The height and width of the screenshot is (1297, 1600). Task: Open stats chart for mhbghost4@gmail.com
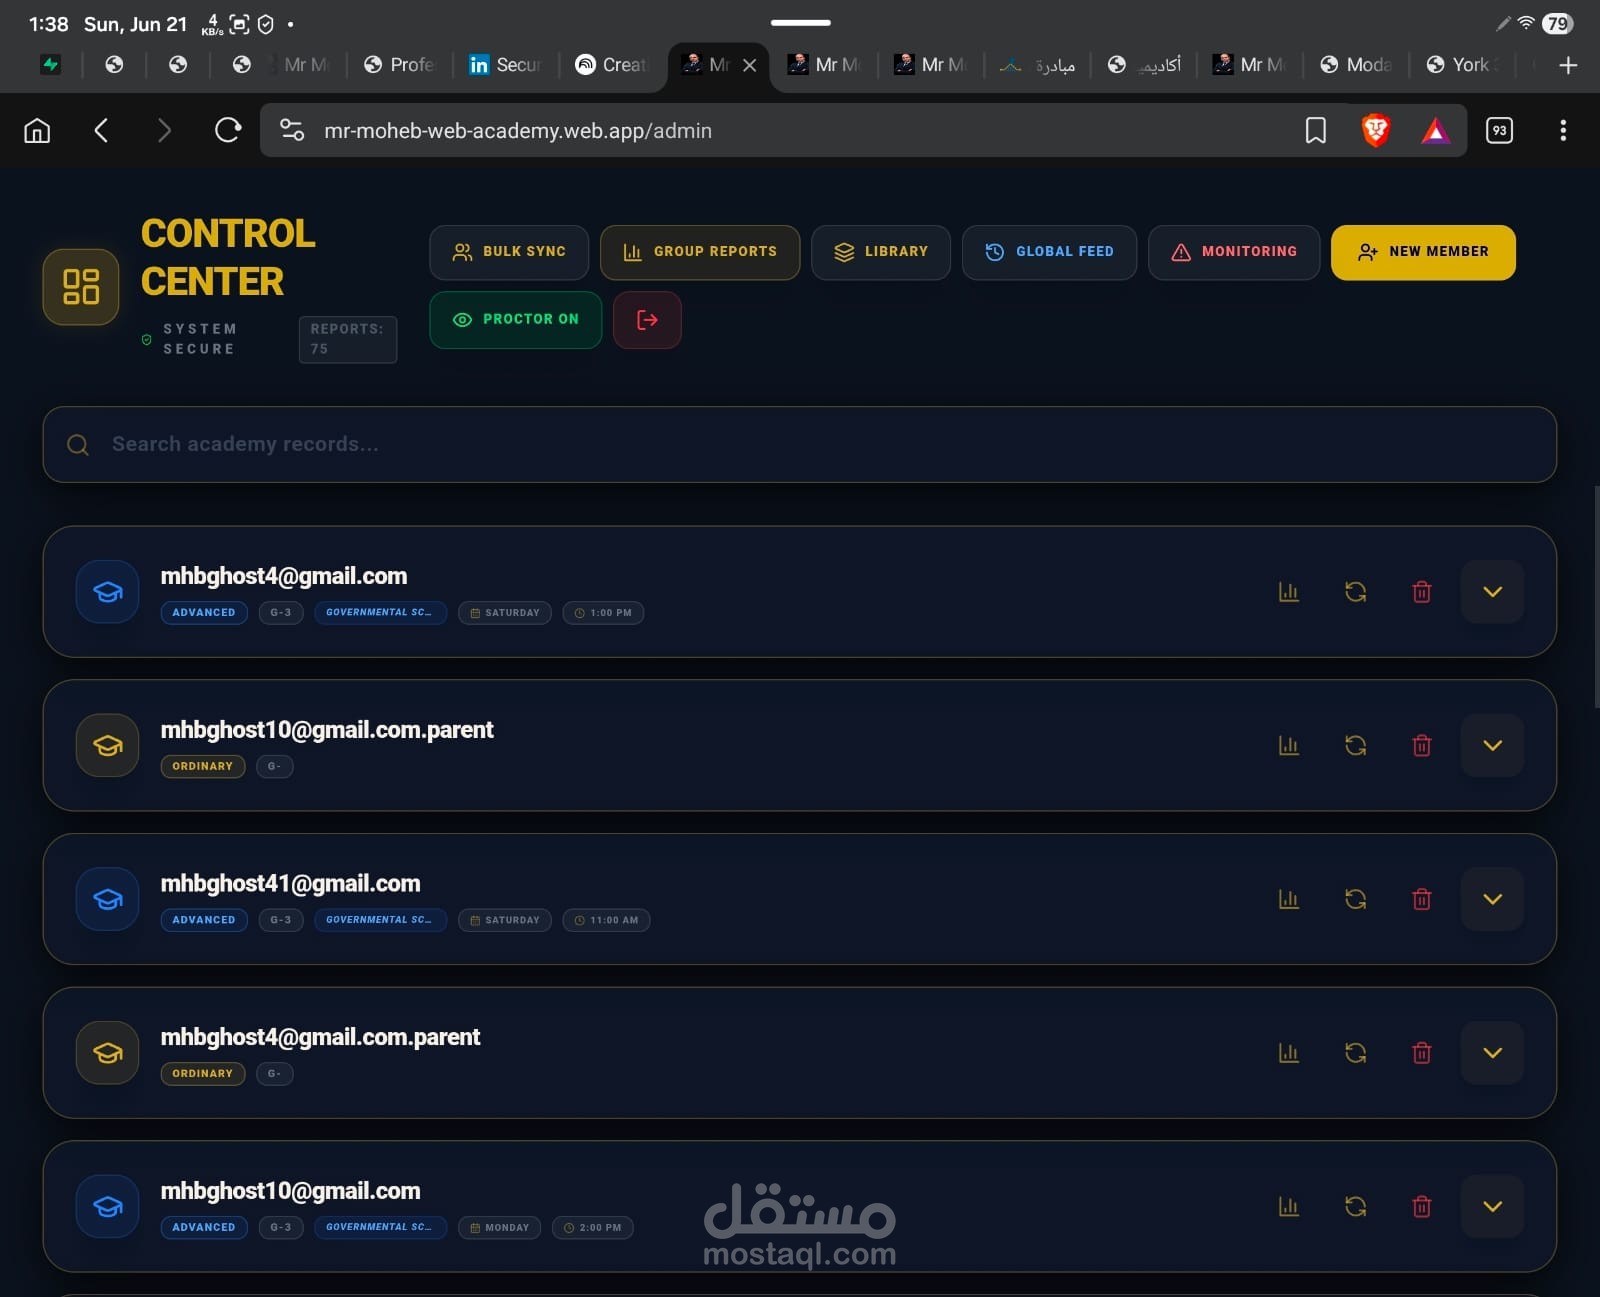click(x=1289, y=592)
